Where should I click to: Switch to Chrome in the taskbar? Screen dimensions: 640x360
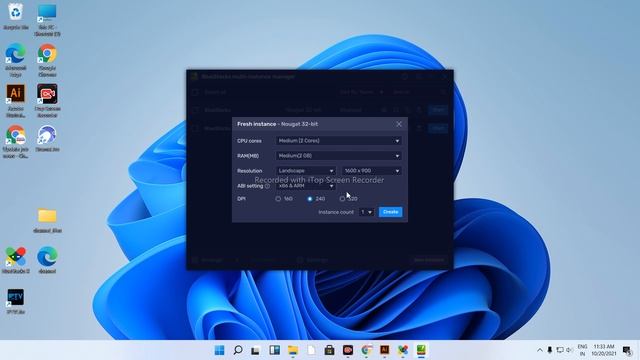[x=366, y=350]
